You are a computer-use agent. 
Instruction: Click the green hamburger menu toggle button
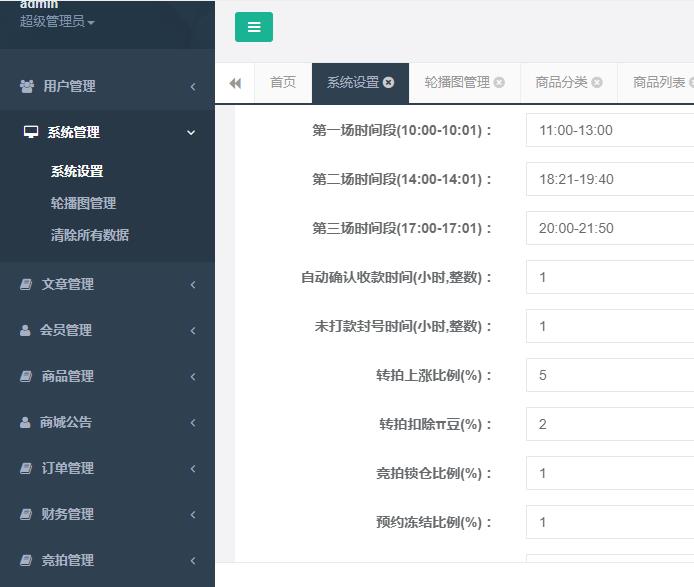(254, 27)
